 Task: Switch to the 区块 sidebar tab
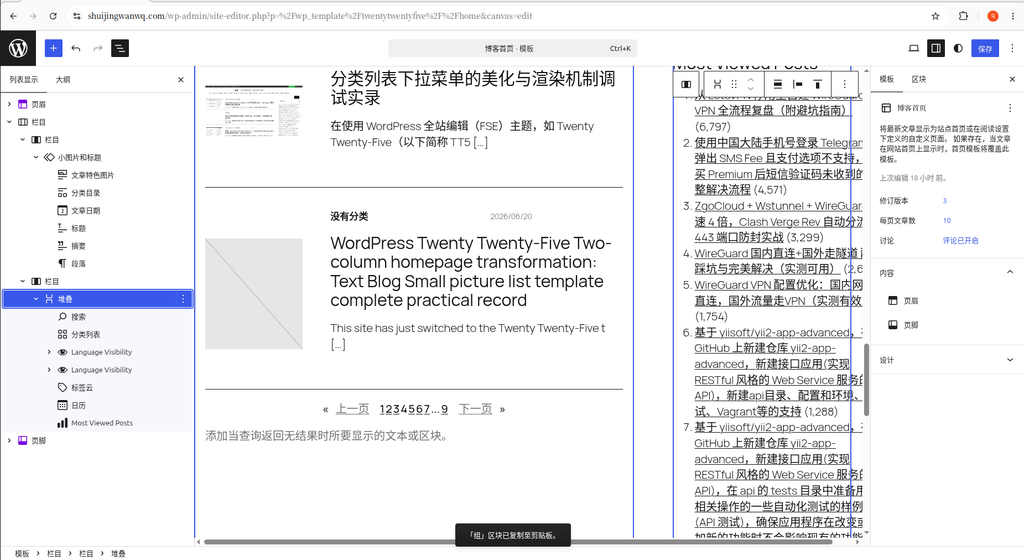919,79
